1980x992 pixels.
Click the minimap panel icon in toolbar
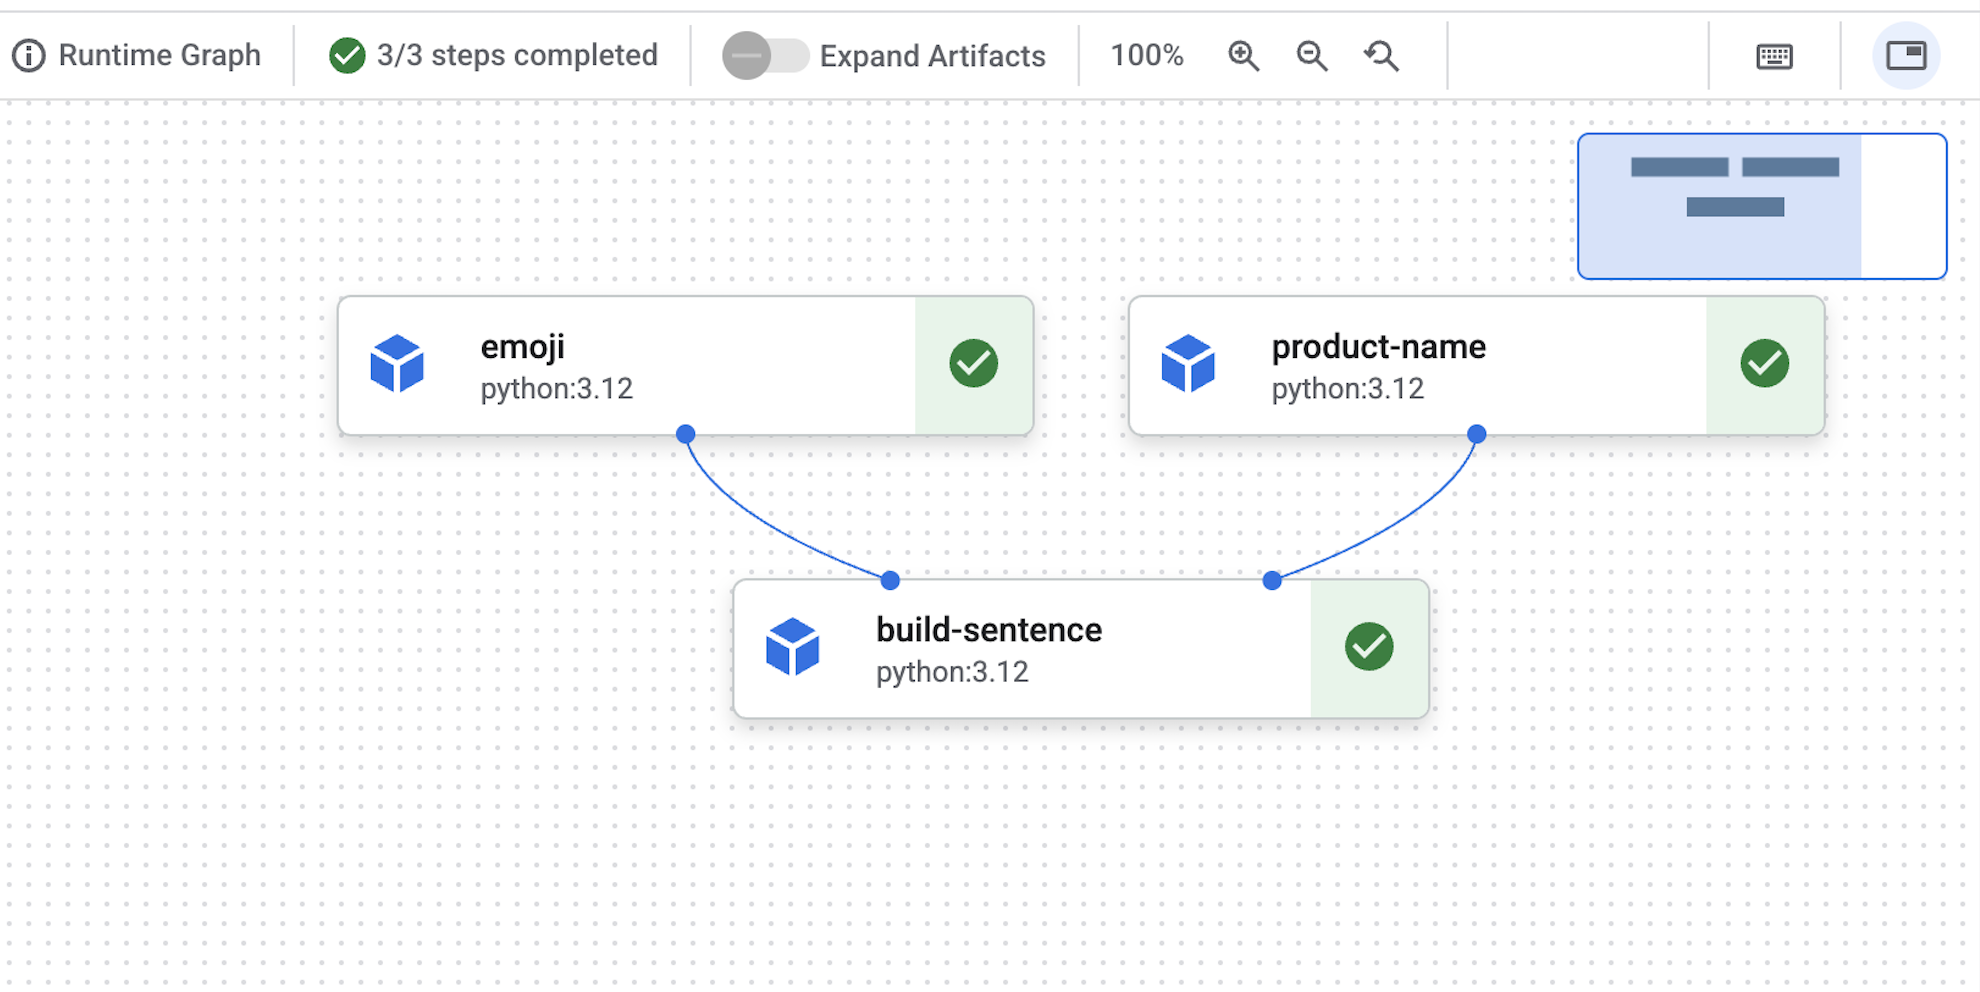click(x=1904, y=56)
